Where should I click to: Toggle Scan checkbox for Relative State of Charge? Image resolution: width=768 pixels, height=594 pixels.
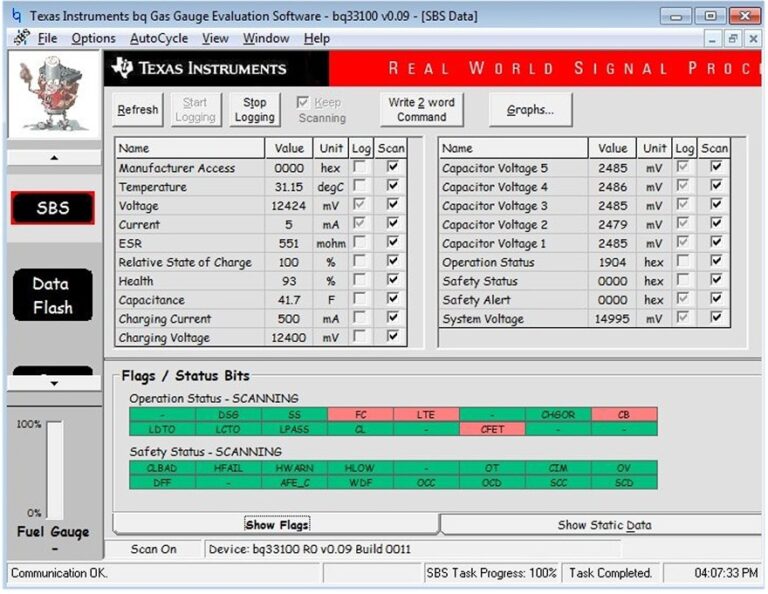click(x=392, y=261)
